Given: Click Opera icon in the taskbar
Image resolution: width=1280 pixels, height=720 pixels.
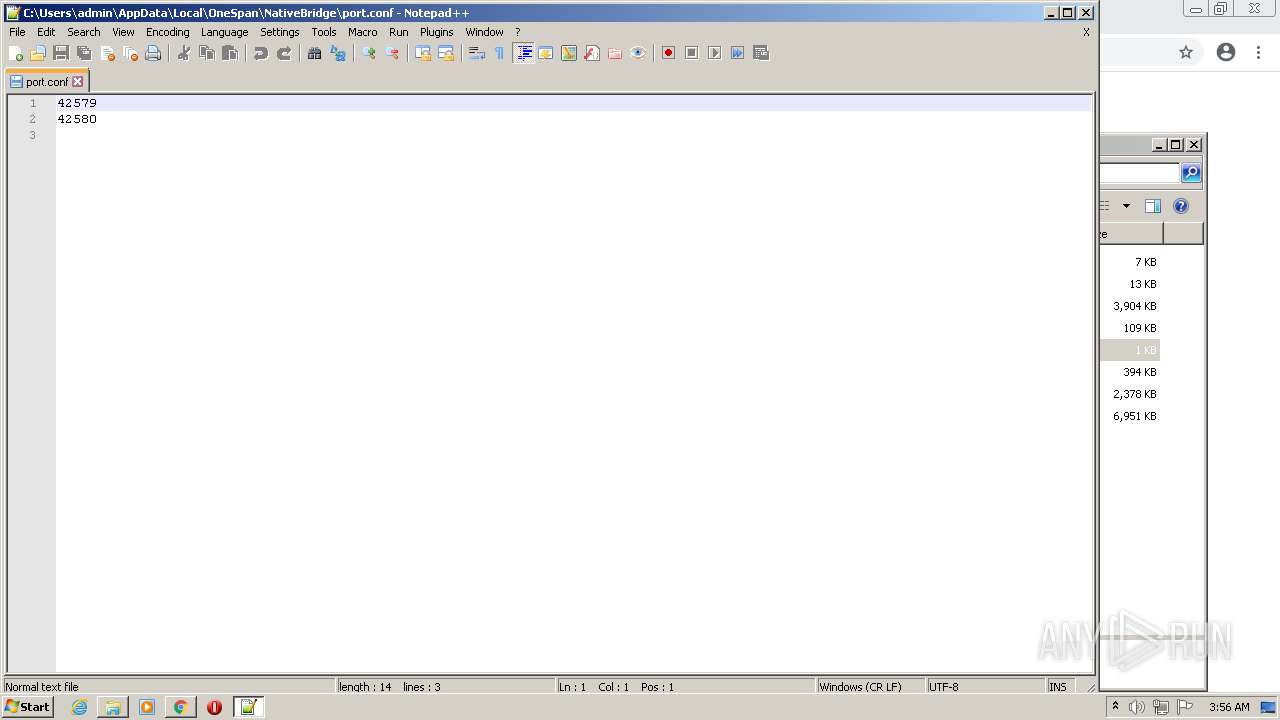Looking at the screenshot, I should (214, 707).
